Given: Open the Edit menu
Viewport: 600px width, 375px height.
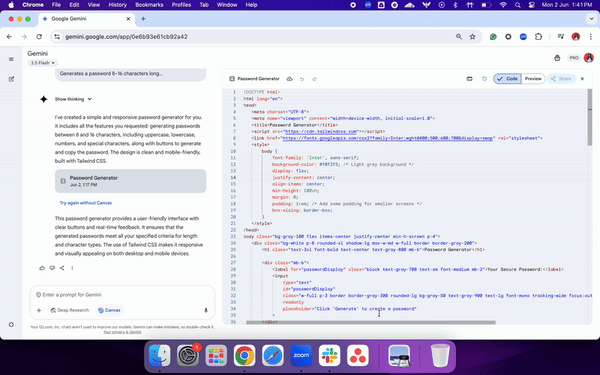Looking at the screenshot, I should 74,5.
